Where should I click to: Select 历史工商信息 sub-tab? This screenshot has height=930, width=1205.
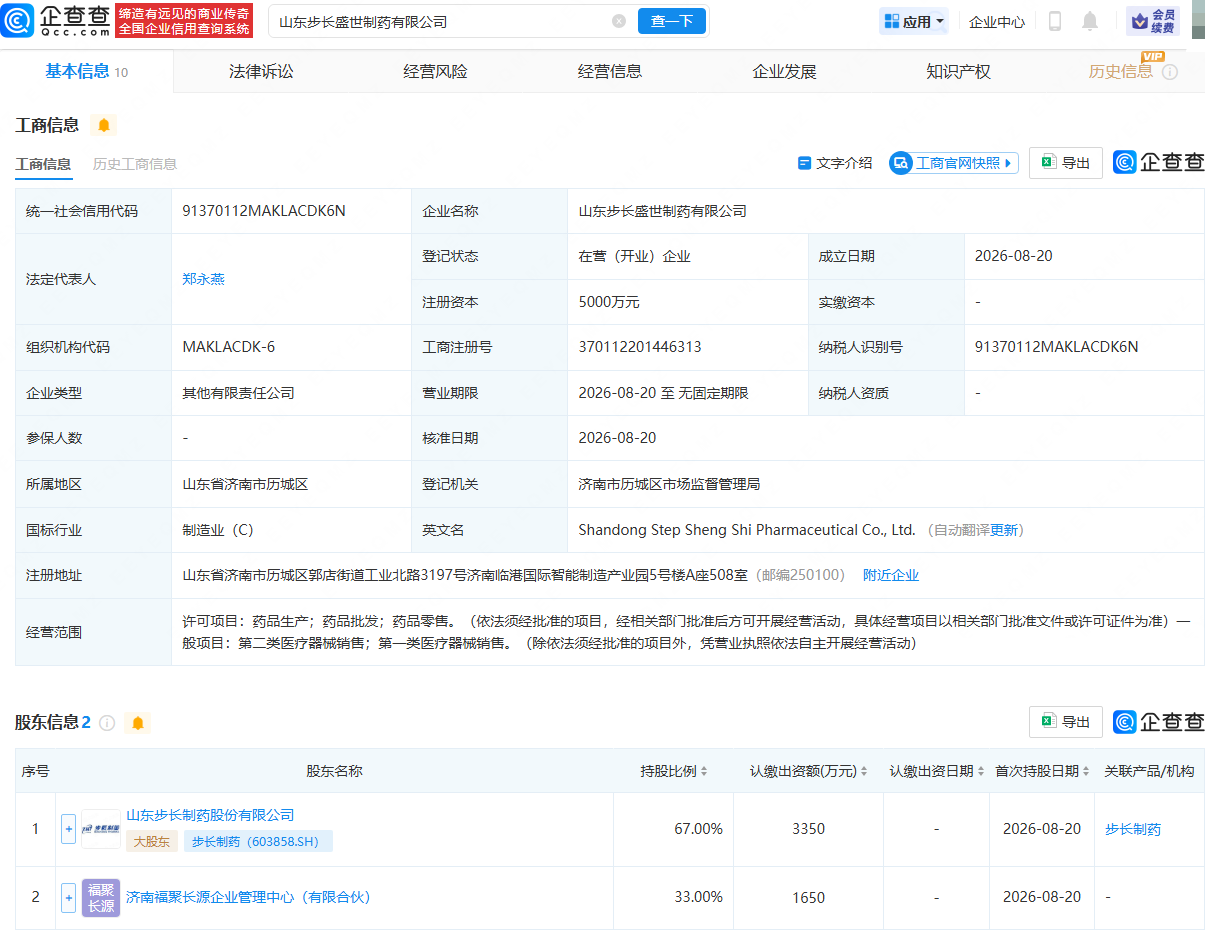coord(135,164)
